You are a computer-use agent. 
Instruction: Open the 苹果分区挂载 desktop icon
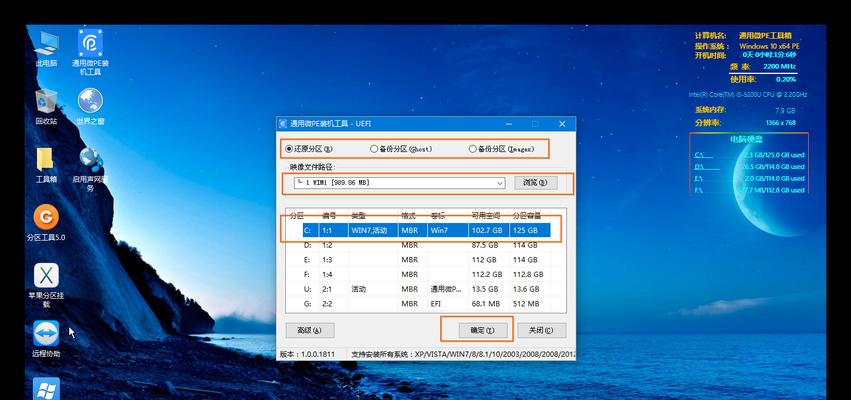pyautogui.click(x=46, y=285)
